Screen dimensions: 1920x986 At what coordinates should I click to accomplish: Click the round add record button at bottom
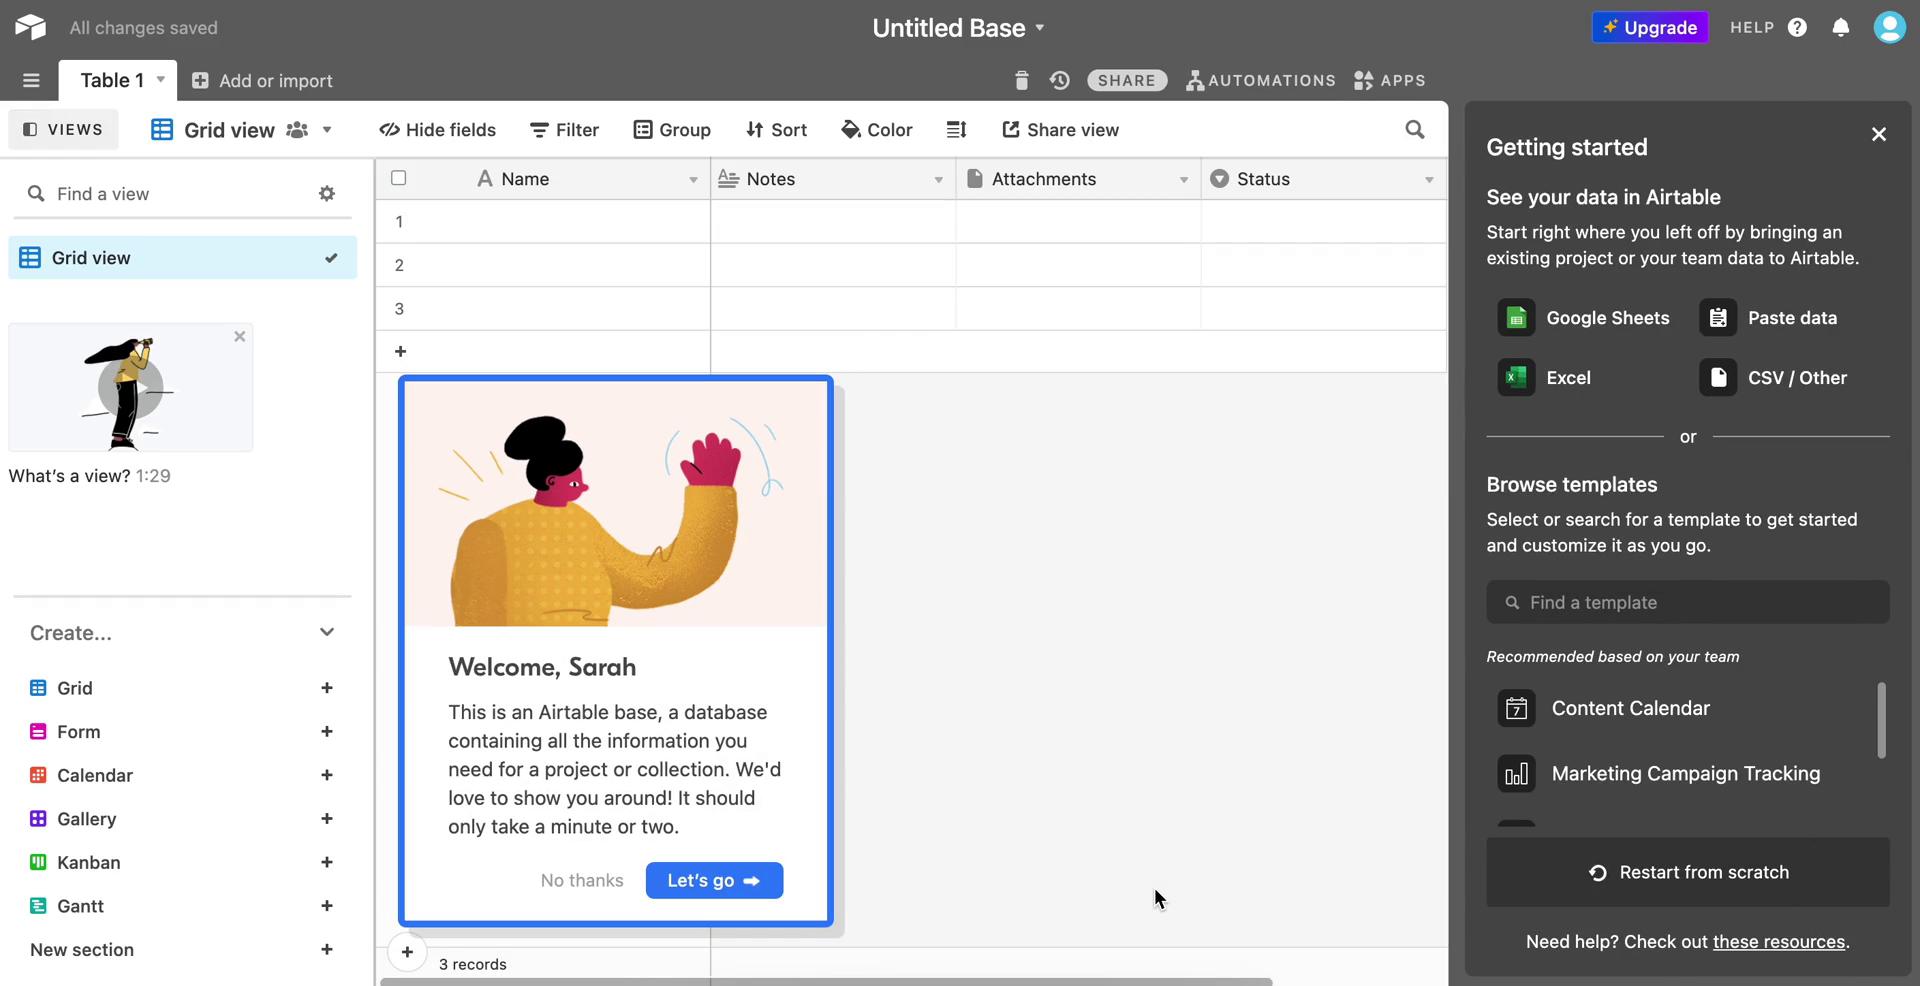click(407, 952)
